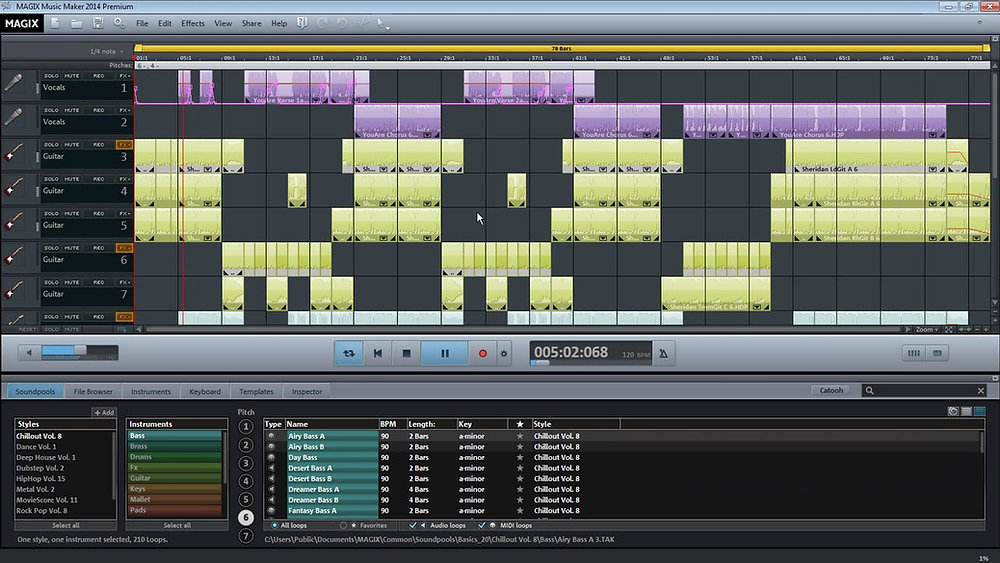Click the microphone icon of Vocals track 1
The width and height of the screenshot is (1000, 563).
pos(14,85)
